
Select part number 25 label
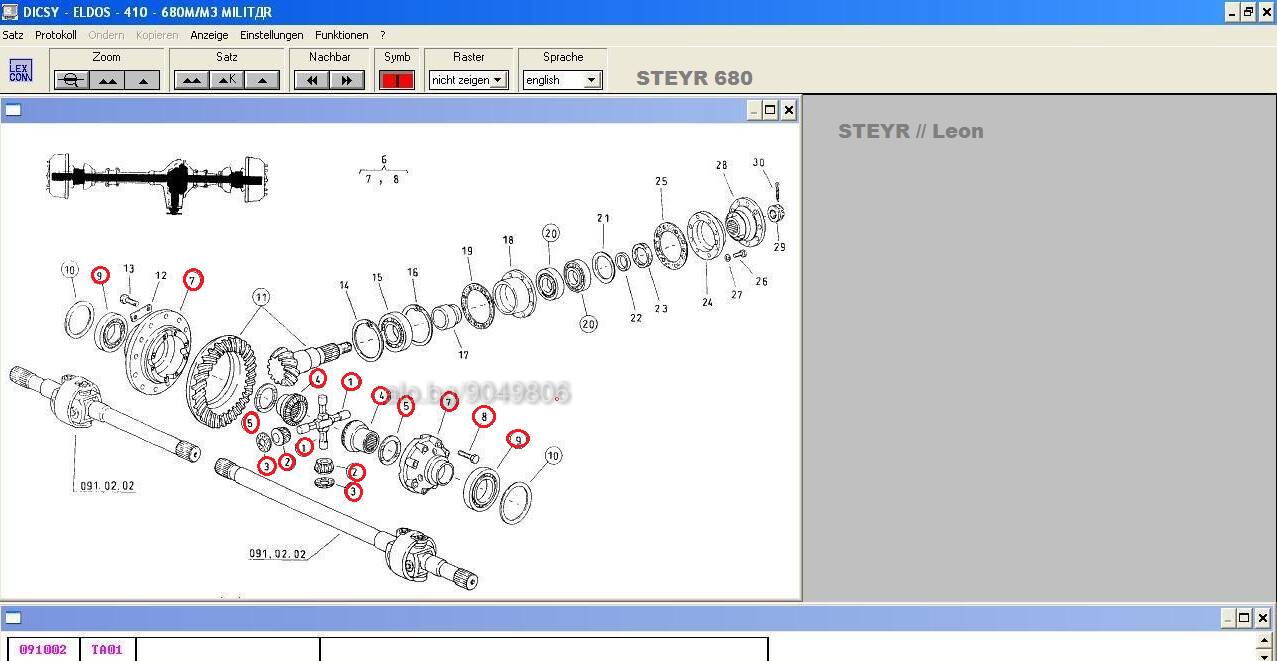click(x=661, y=182)
